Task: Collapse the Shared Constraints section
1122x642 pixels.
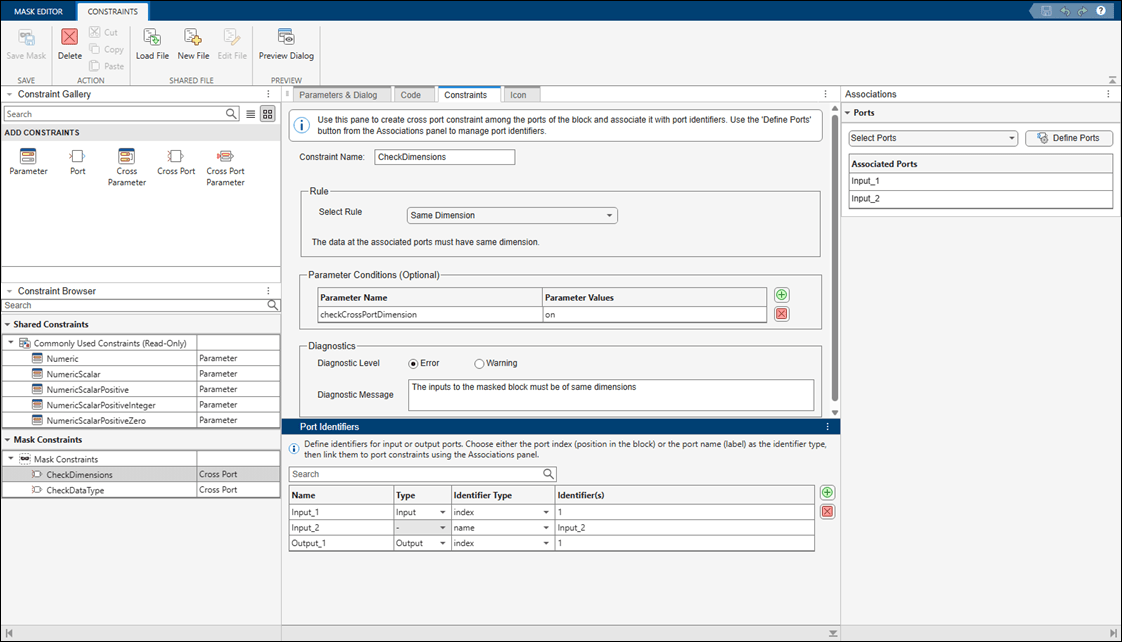Action: (8, 324)
